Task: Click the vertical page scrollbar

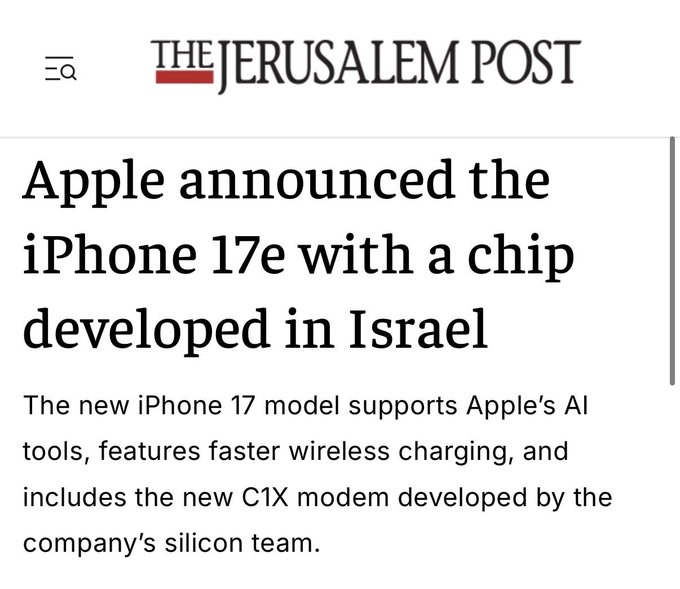Action: (672, 261)
